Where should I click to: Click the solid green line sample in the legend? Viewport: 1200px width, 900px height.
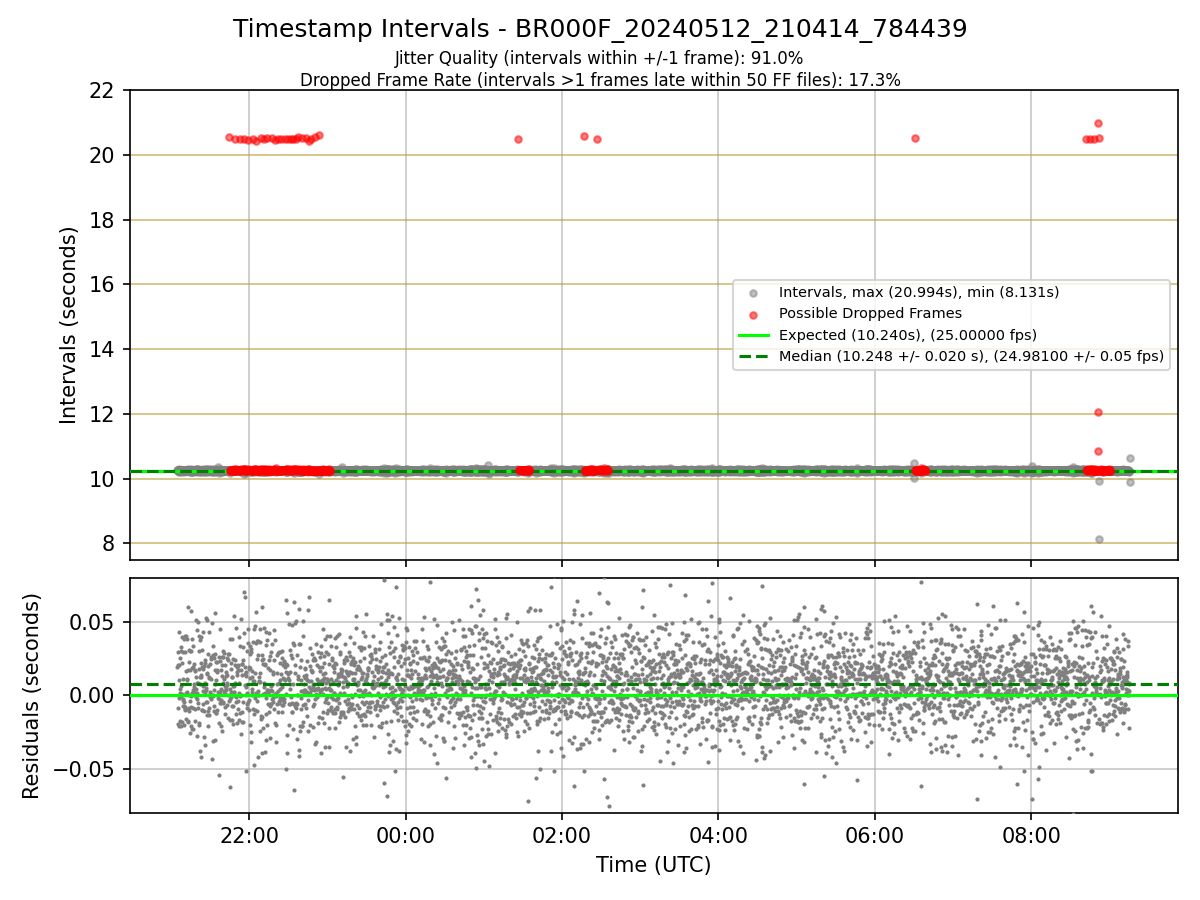pos(754,335)
